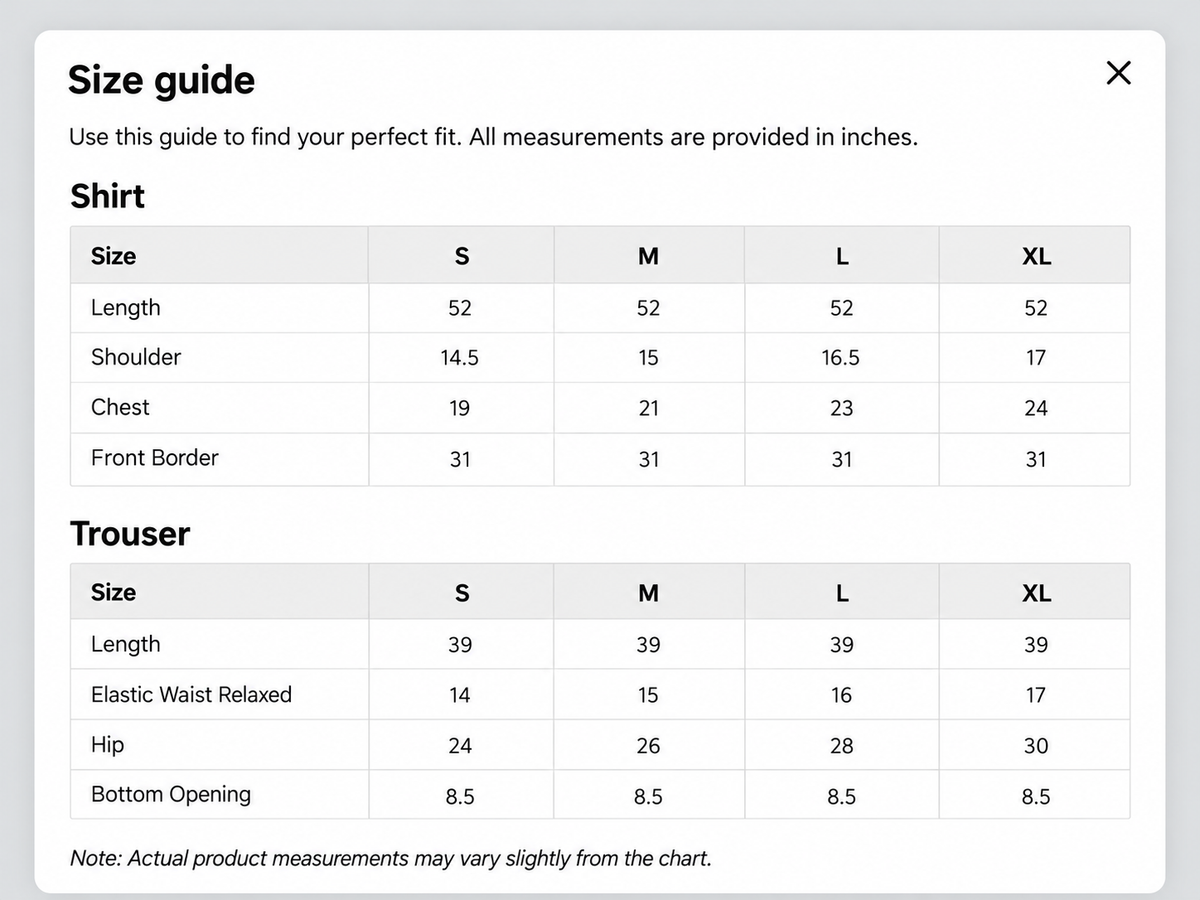Click the L column header in Trouser table
This screenshot has height=900, width=1200.
coord(842,593)
